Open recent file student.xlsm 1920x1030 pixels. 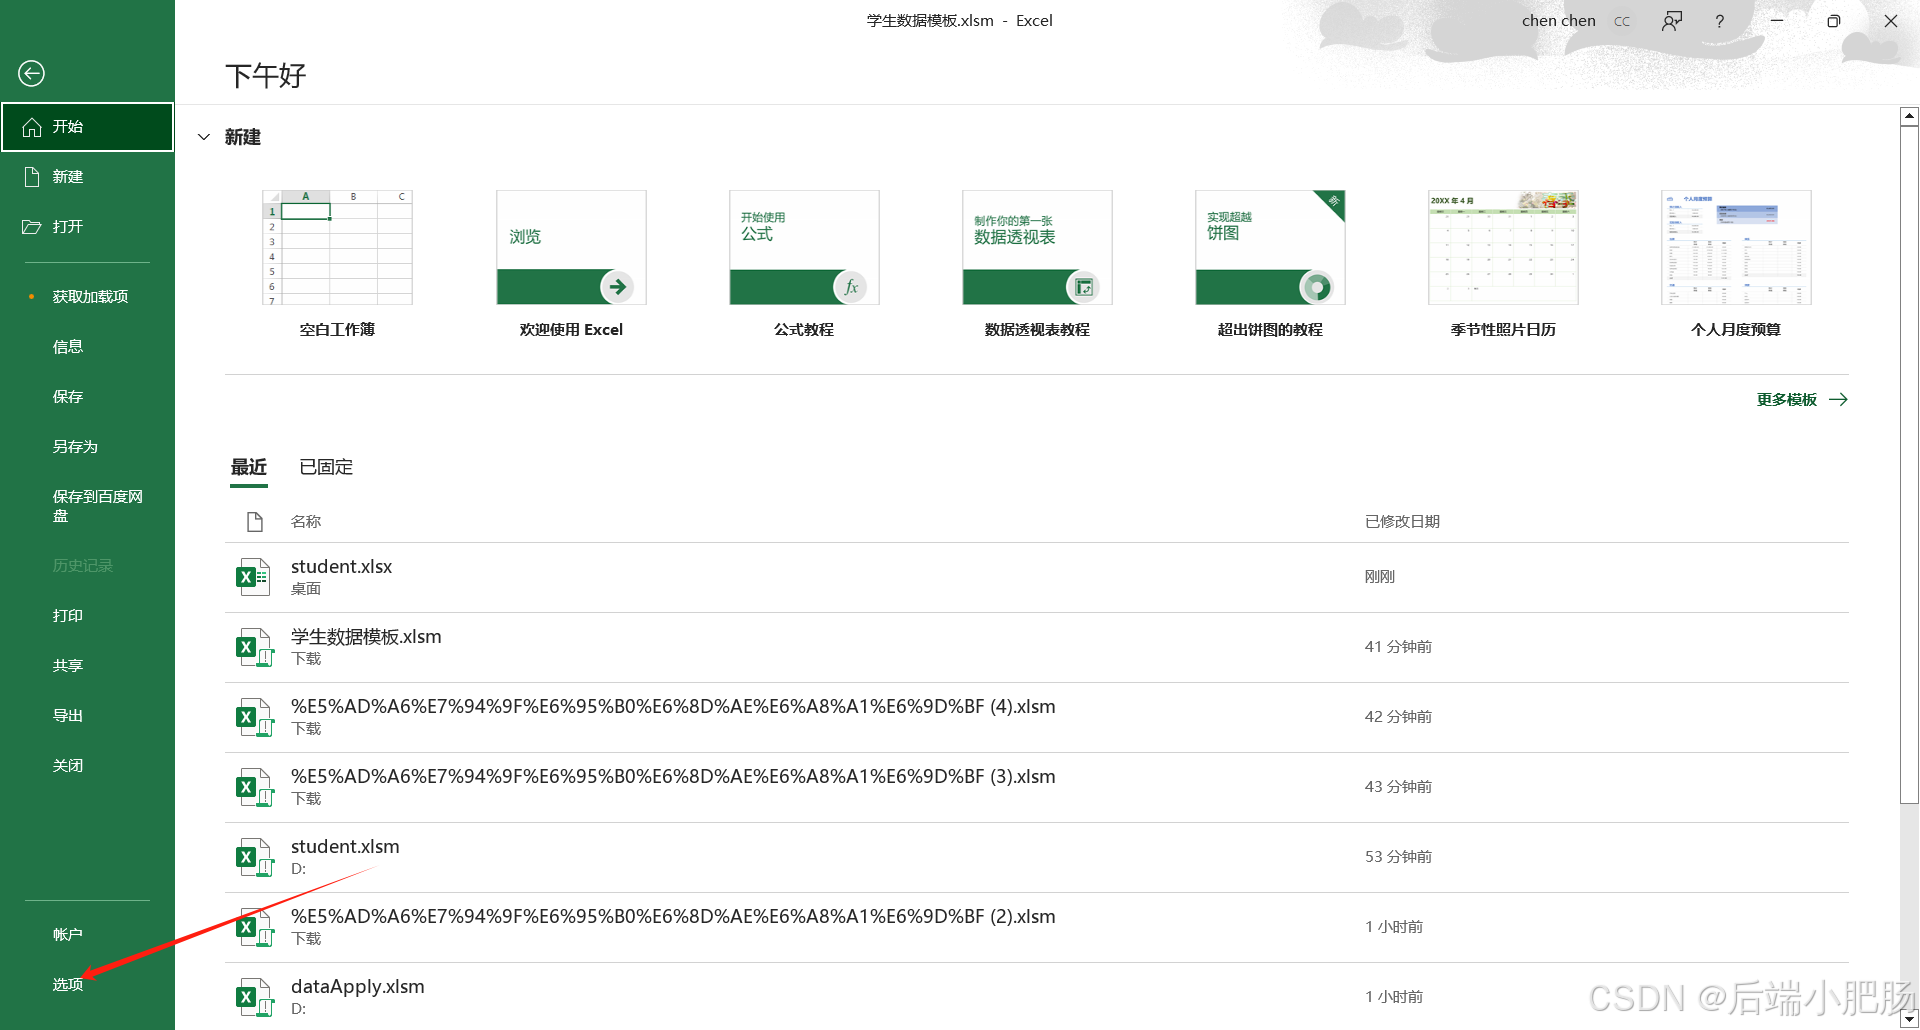click(1036, 857)
